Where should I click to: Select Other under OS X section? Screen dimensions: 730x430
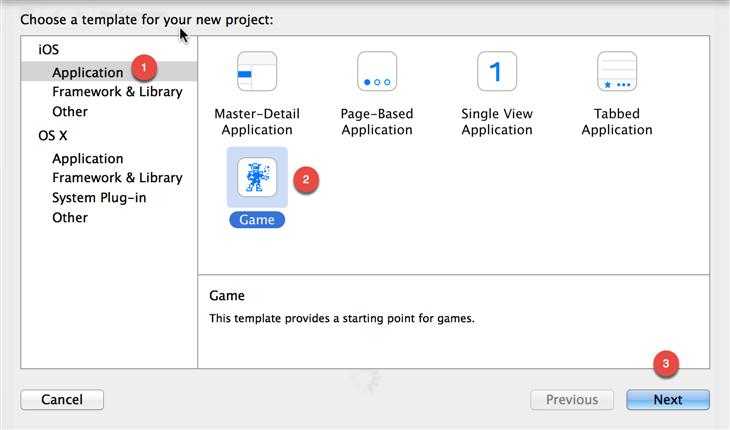coord(70,217)
